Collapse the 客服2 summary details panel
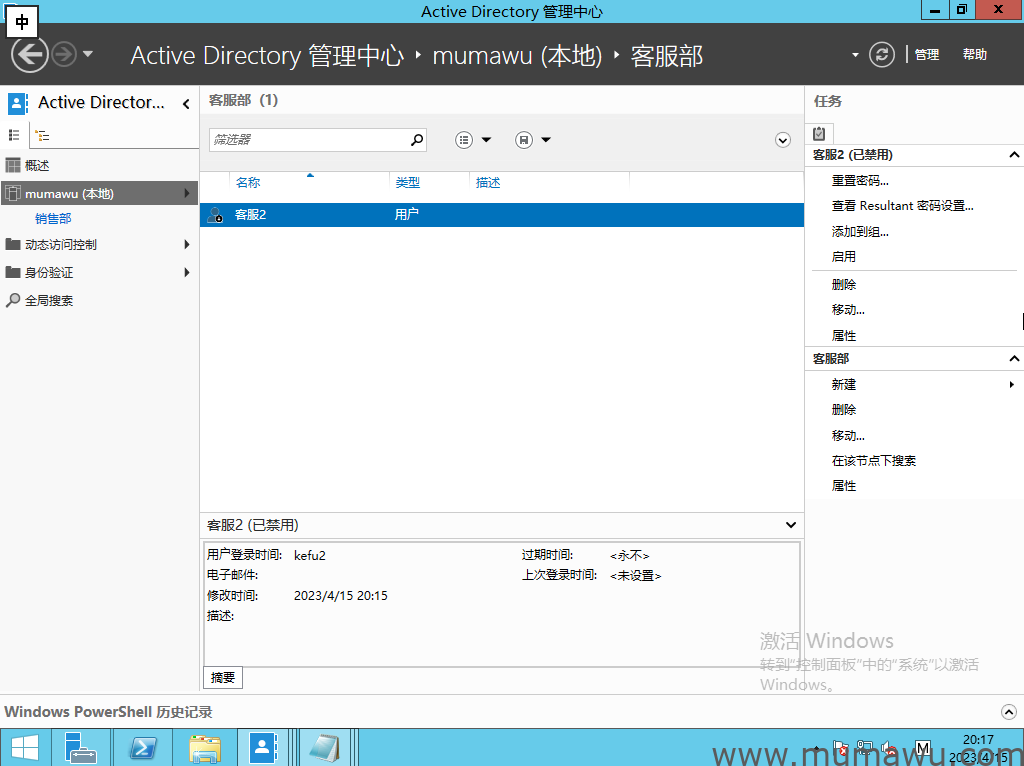 point(790,524)
